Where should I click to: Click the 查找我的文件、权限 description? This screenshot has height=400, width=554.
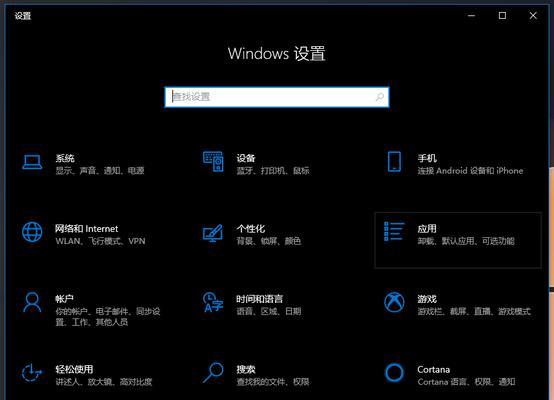tap(273, 382)
